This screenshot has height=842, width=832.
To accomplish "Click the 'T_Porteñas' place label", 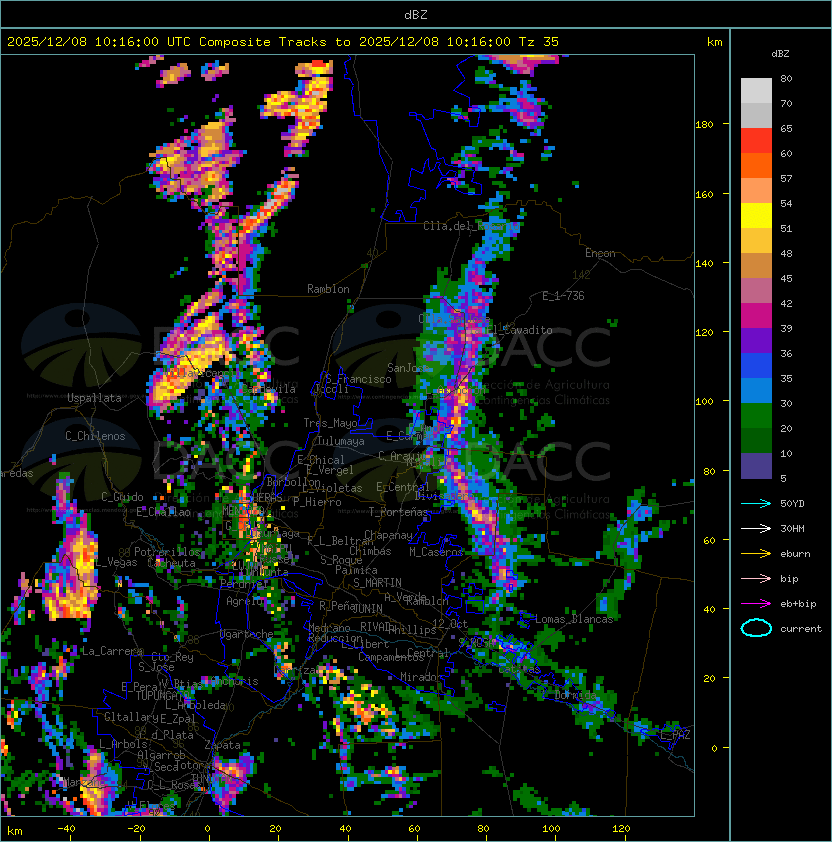I will tap(398, 512).
